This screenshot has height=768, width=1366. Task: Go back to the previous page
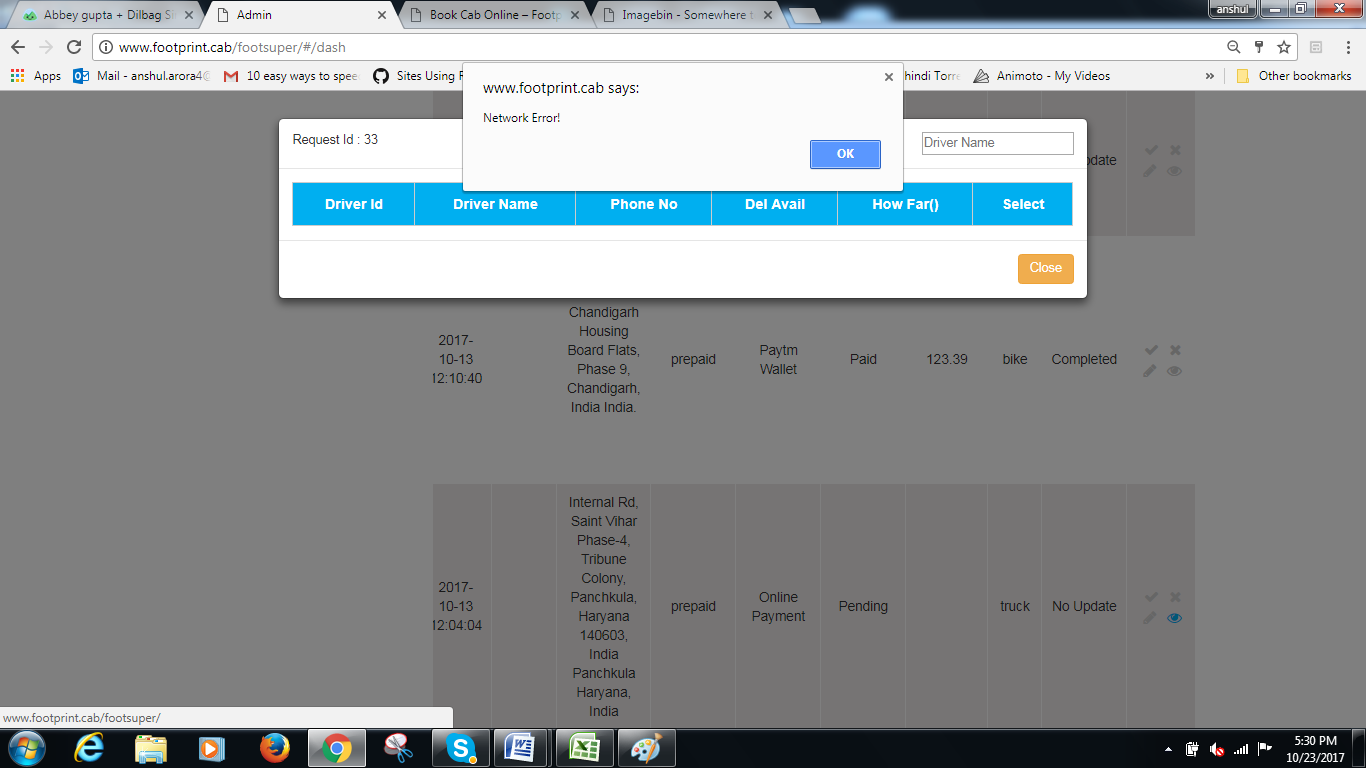18,47
